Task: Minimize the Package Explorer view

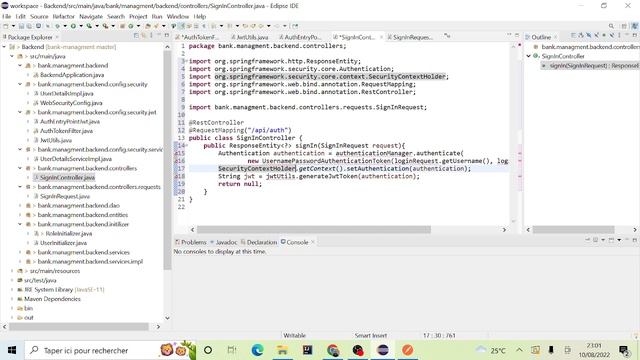Action: (159, 36)
